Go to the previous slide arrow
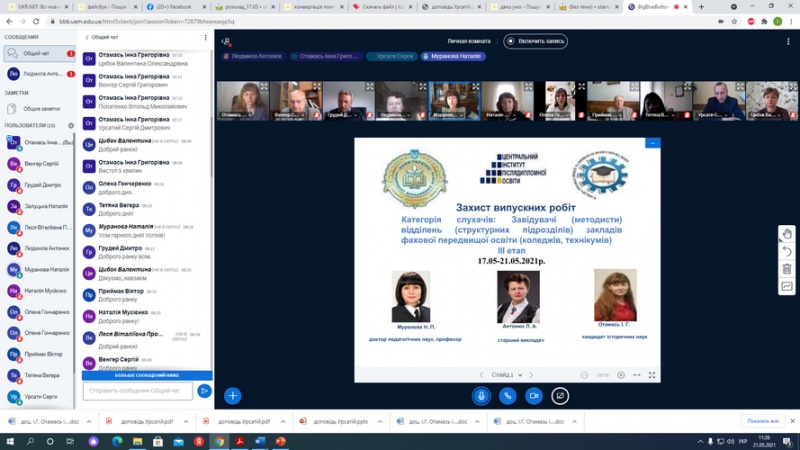This screenshot has height=450, width=800. pos(481,375)
